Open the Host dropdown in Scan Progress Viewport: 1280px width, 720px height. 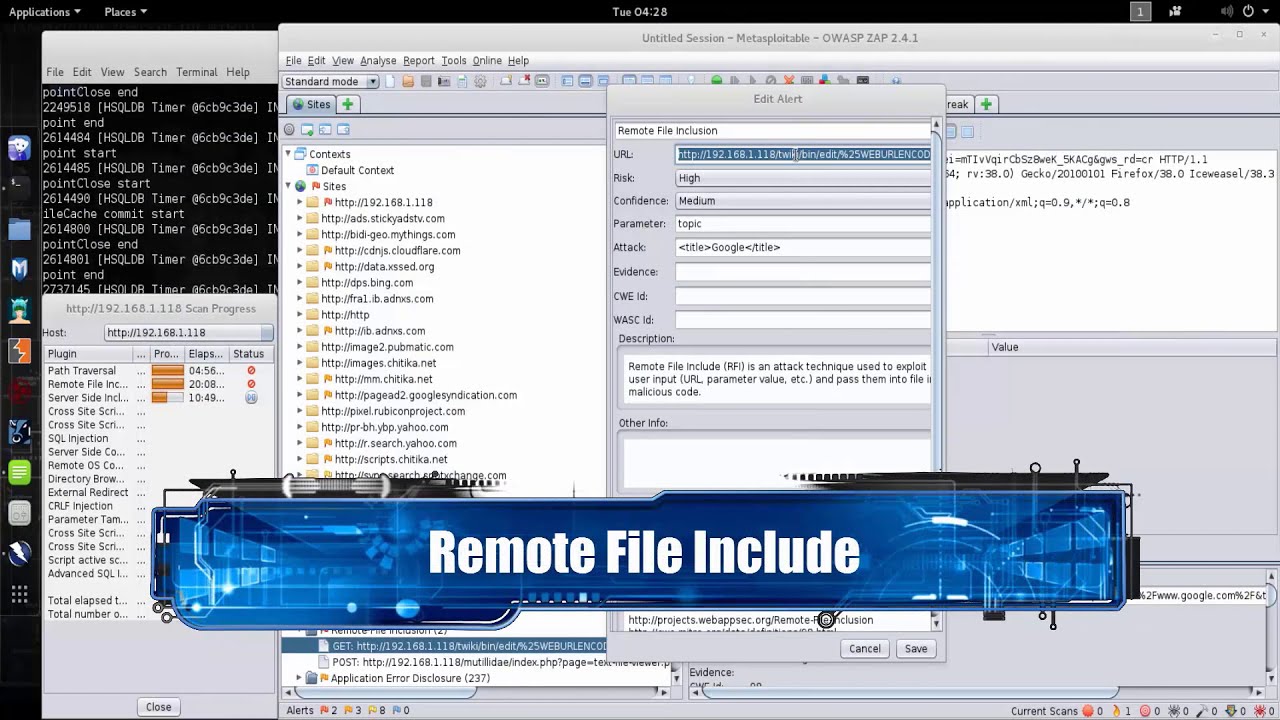point(188,332)
